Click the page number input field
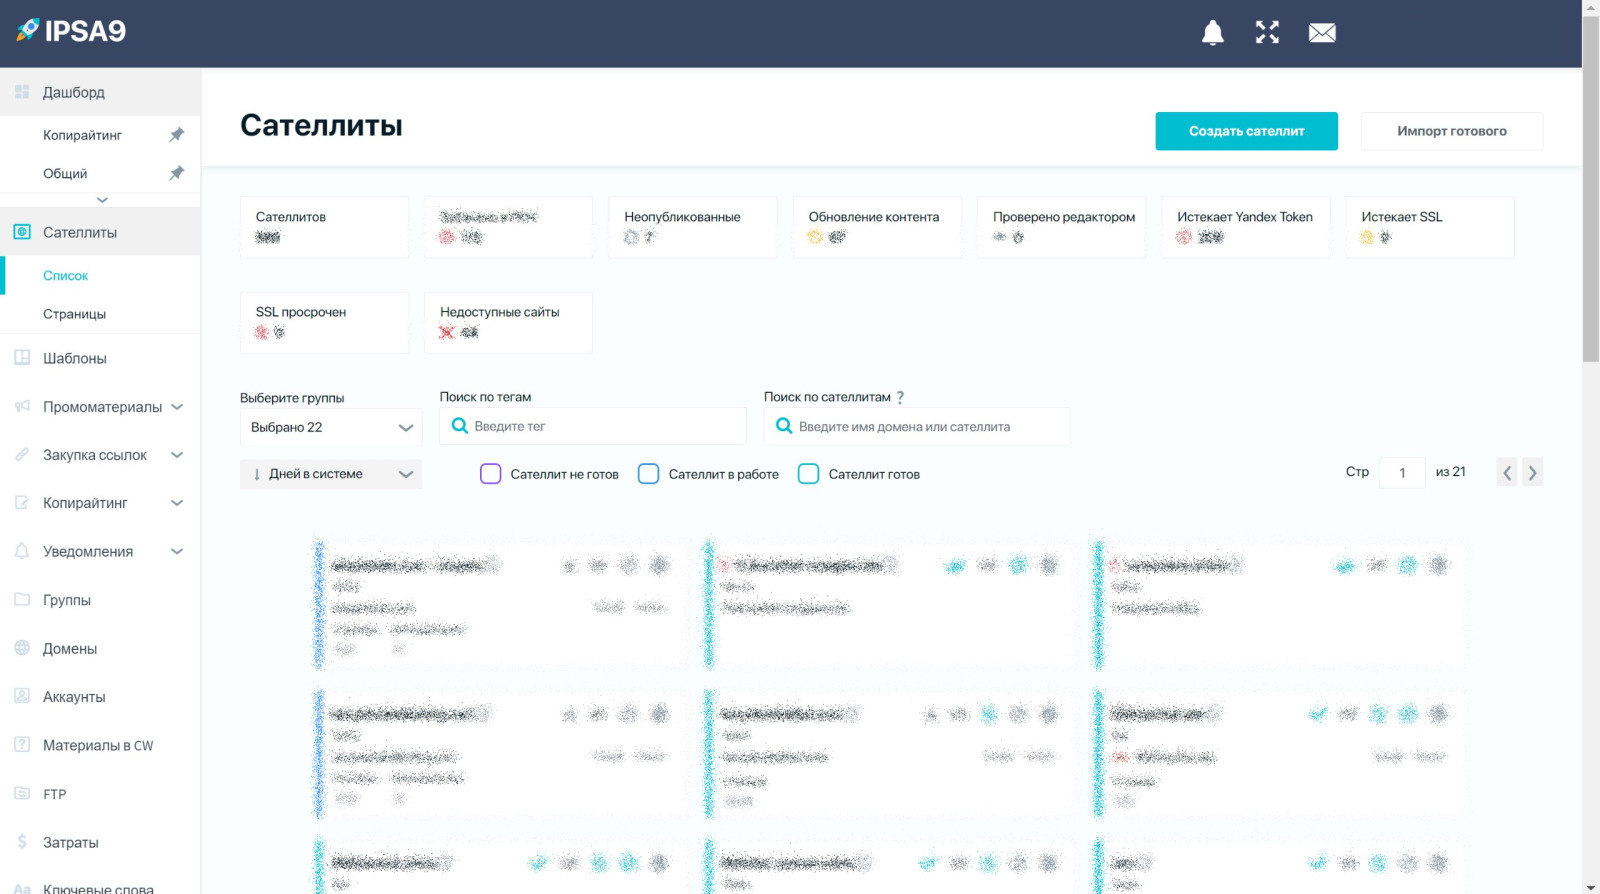Image resolution: width=1600 pixels, height=894 pixels. coord(1402,472)
